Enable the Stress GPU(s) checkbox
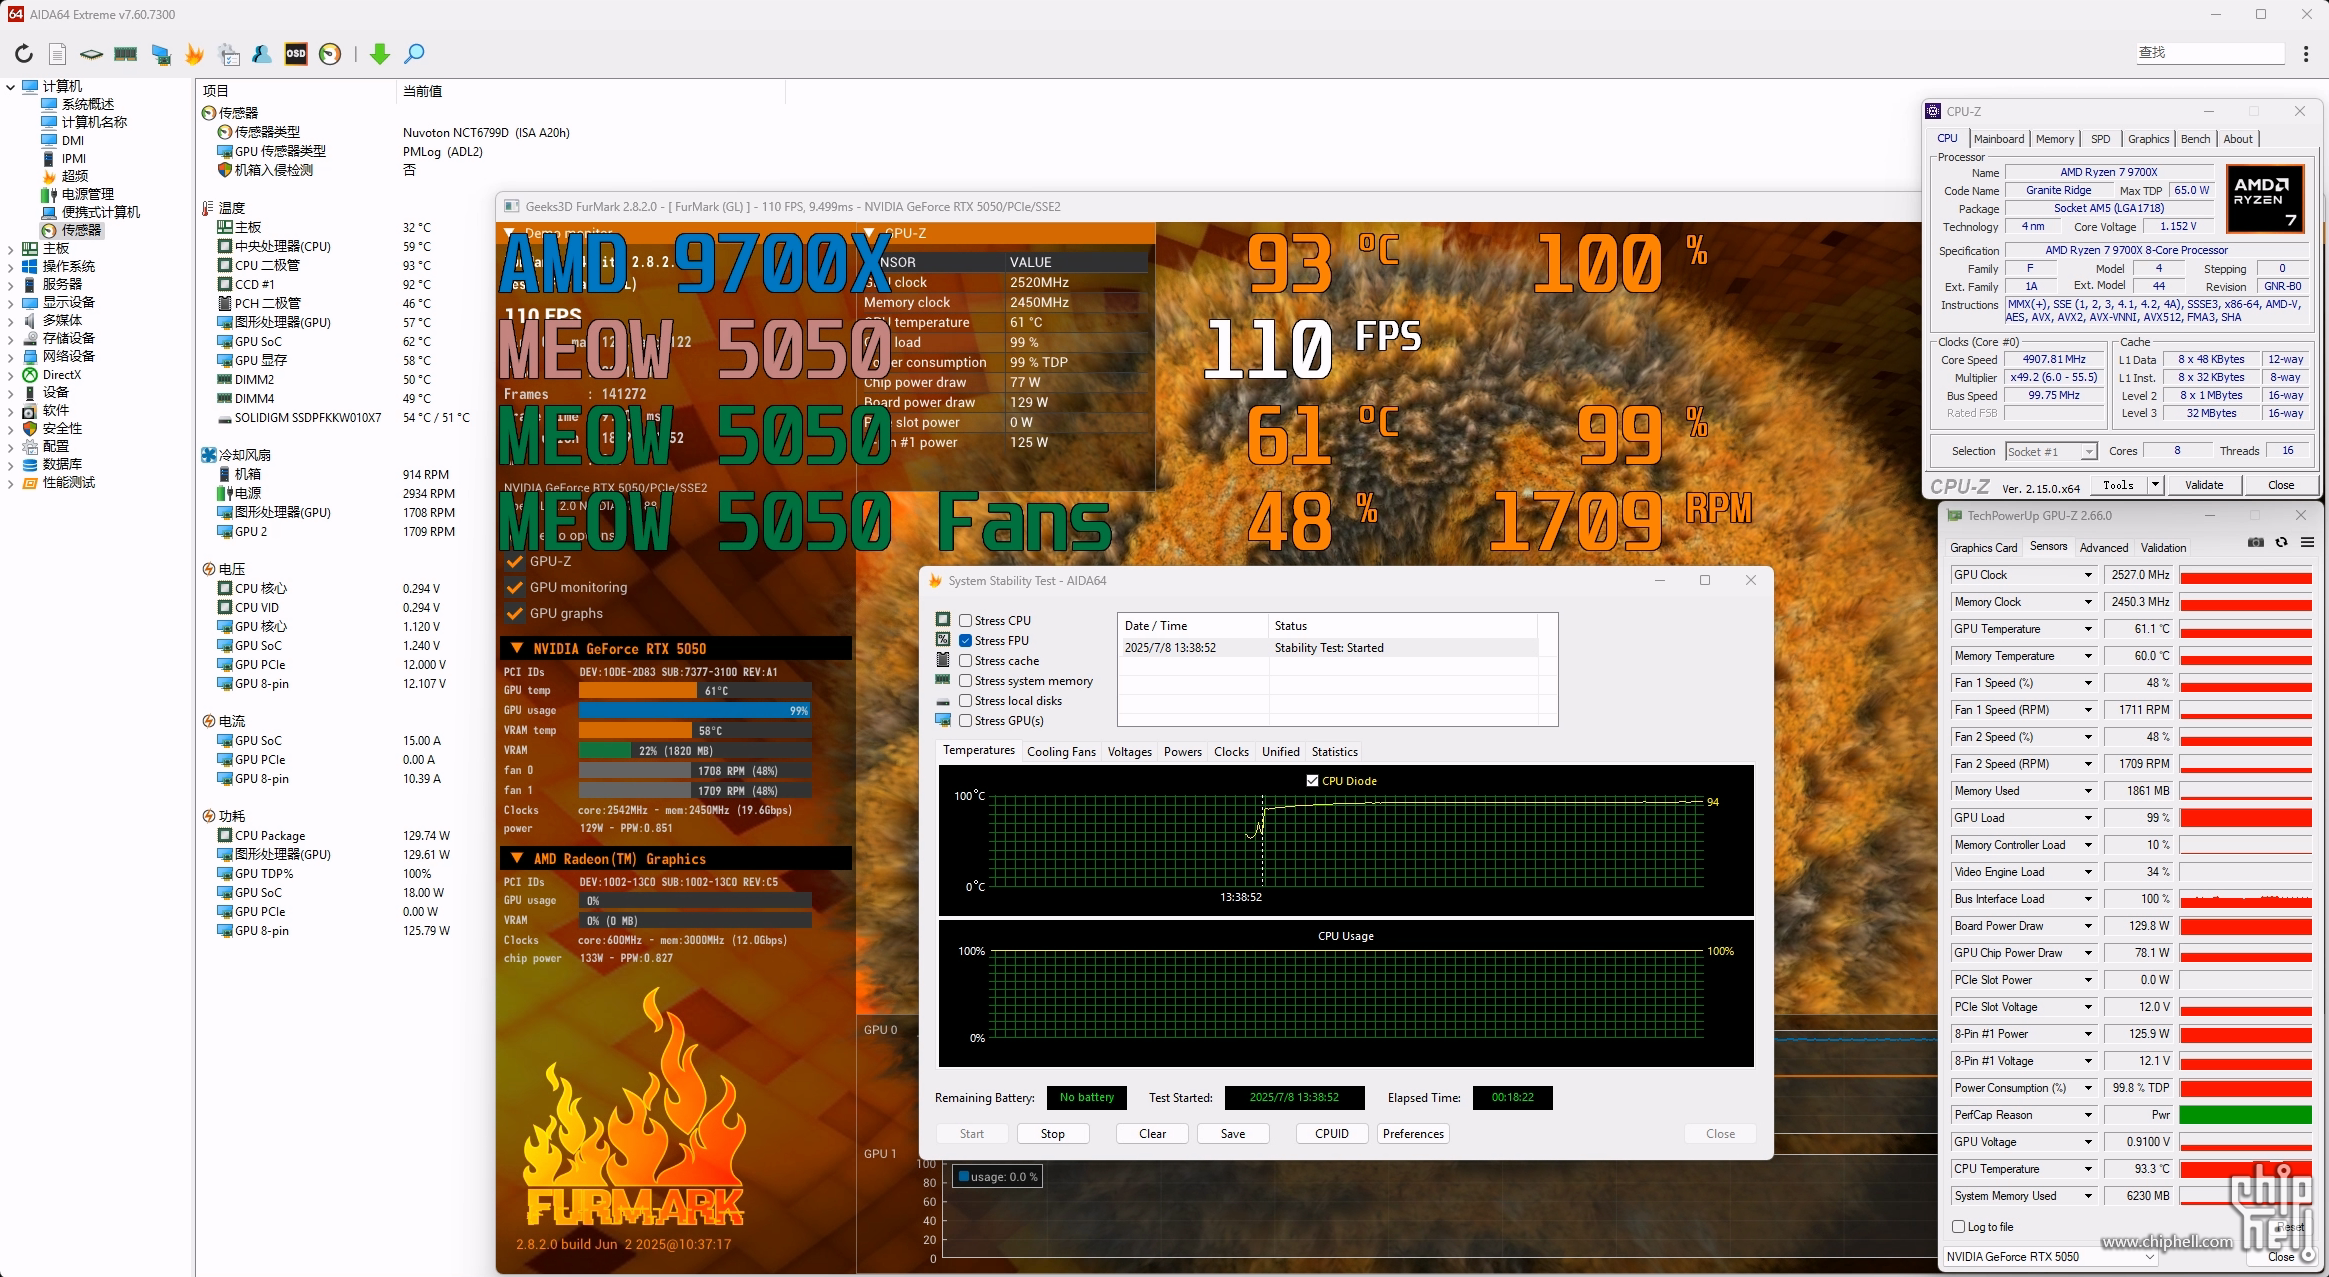The image size is (2329, 1277). coord(966,721)
